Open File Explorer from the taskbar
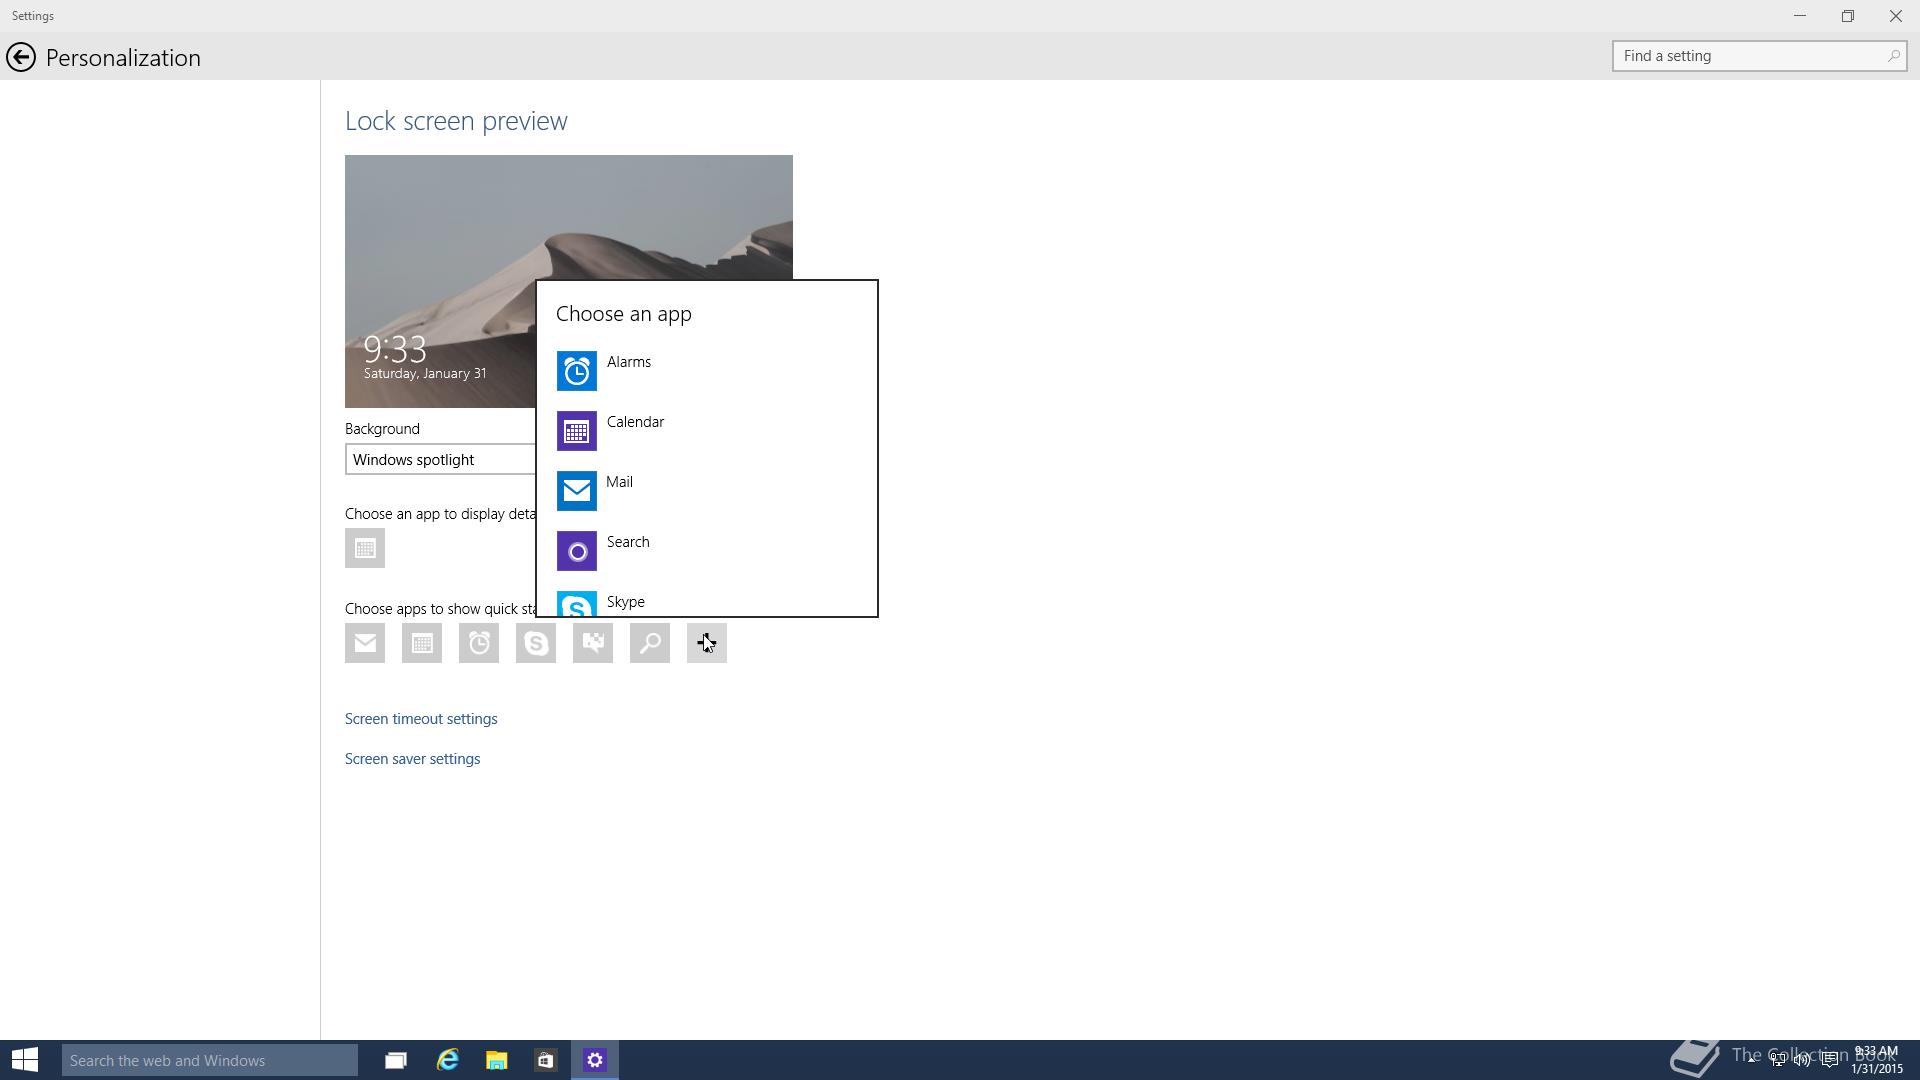The image size is (1920, 1080). (x=497, y=1060)
